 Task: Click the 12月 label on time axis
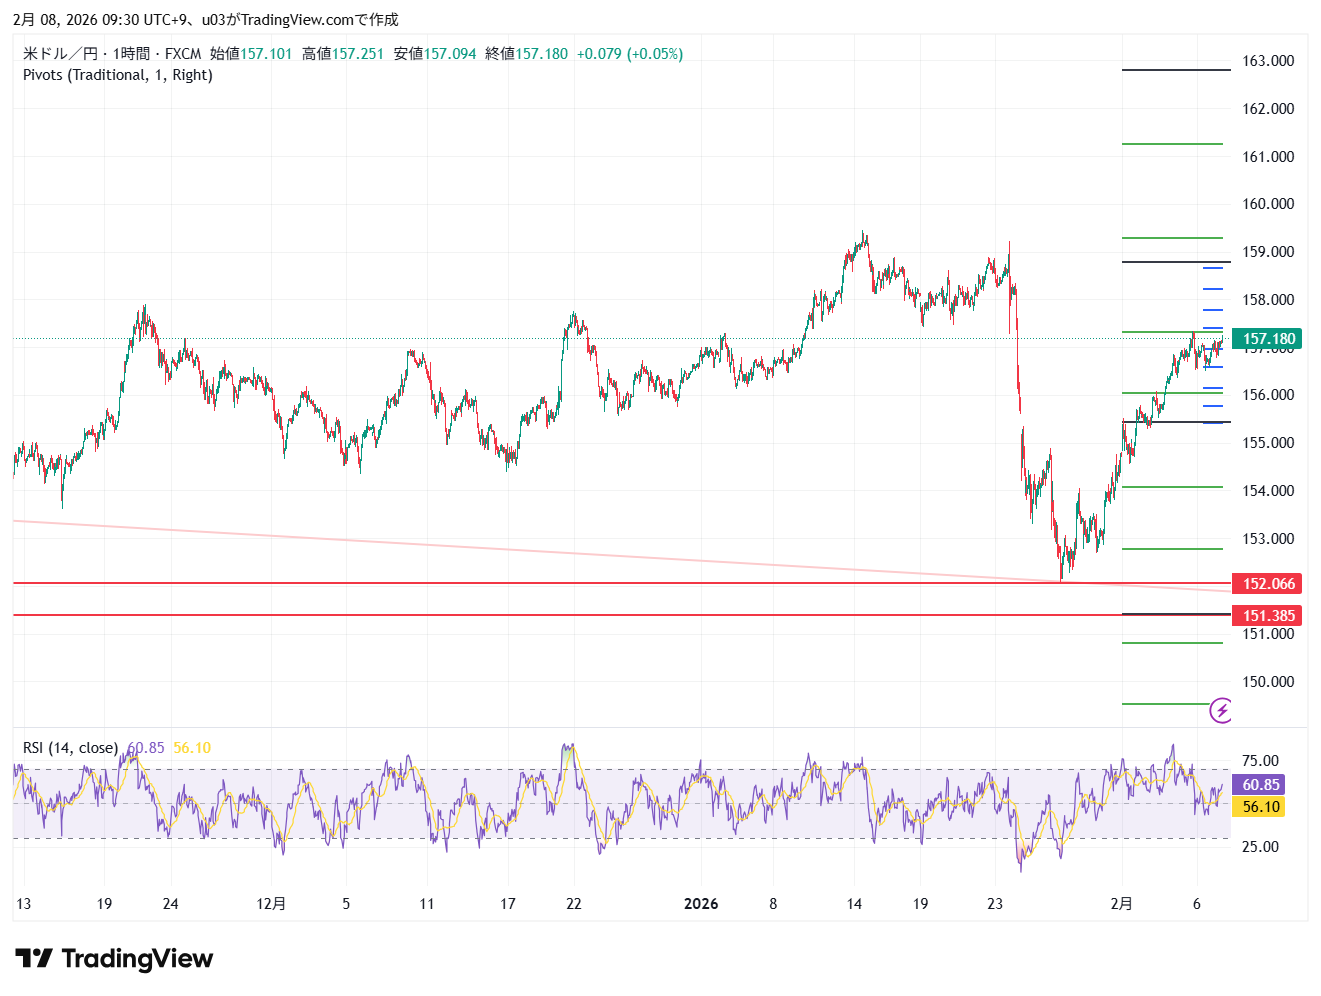tap(271, 904)
